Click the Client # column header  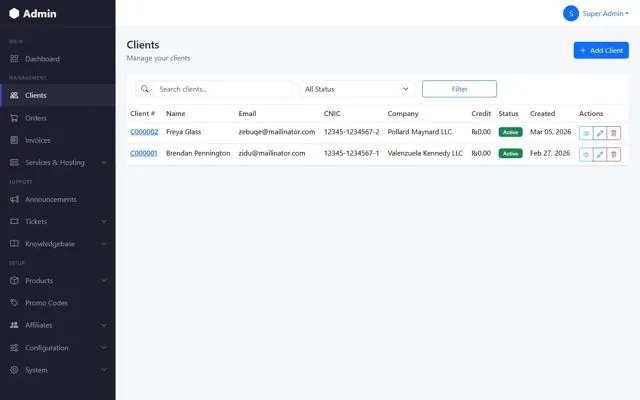[x=142, y=113]
